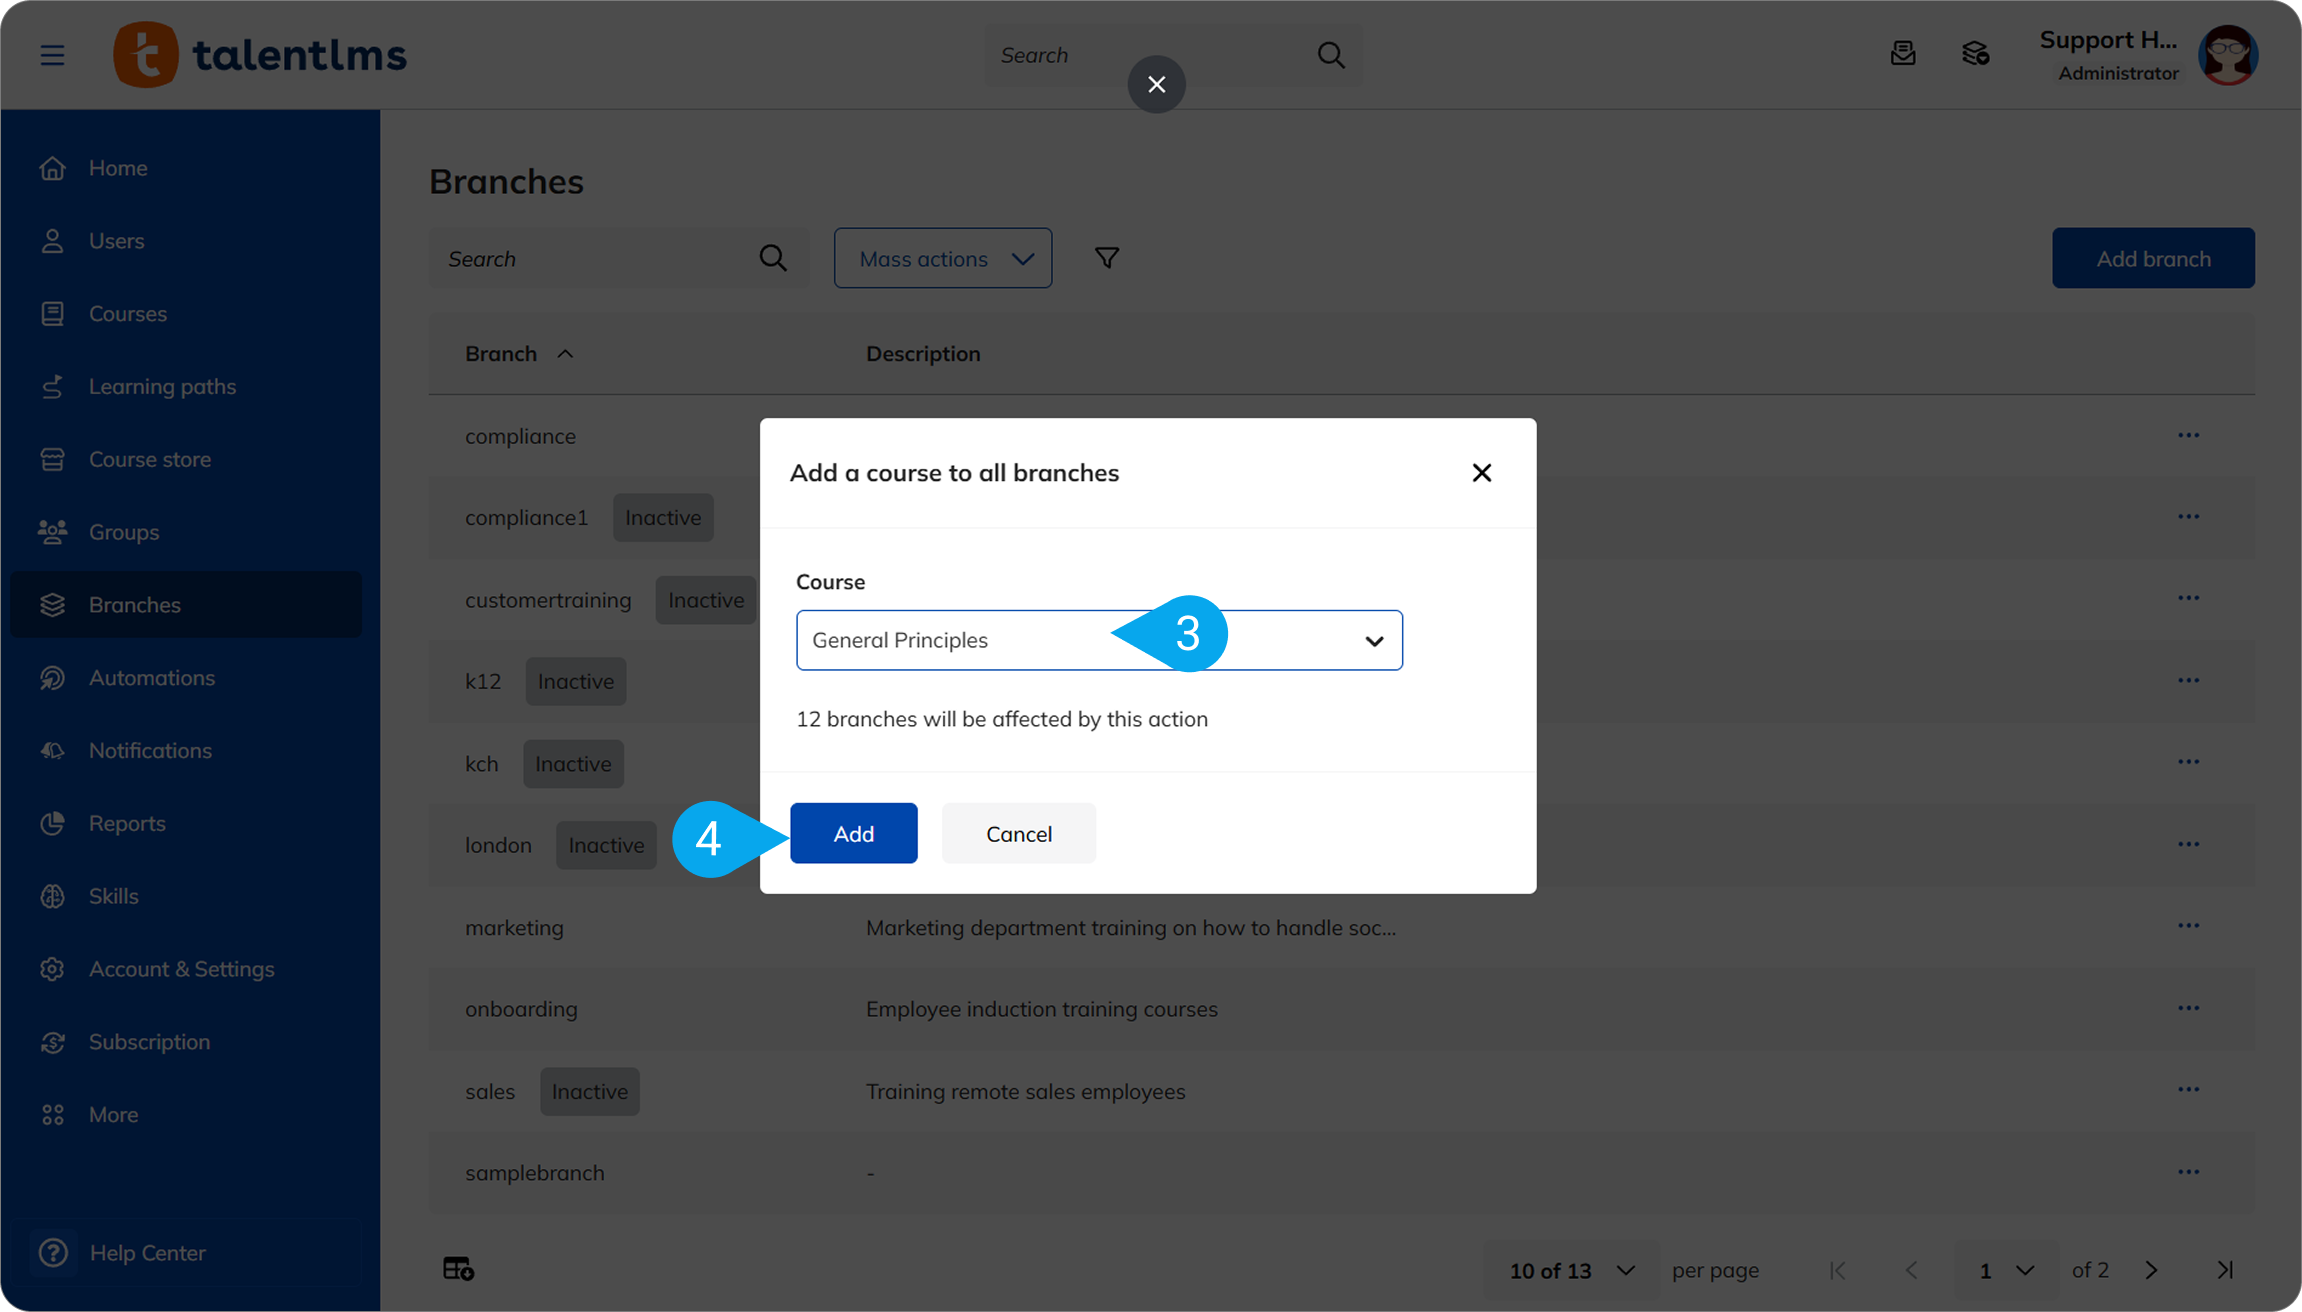Click the hamburger menu icon
The width and height of the screenshot is (2302, 1312).
pyautogui.click(x=52, y=55)
